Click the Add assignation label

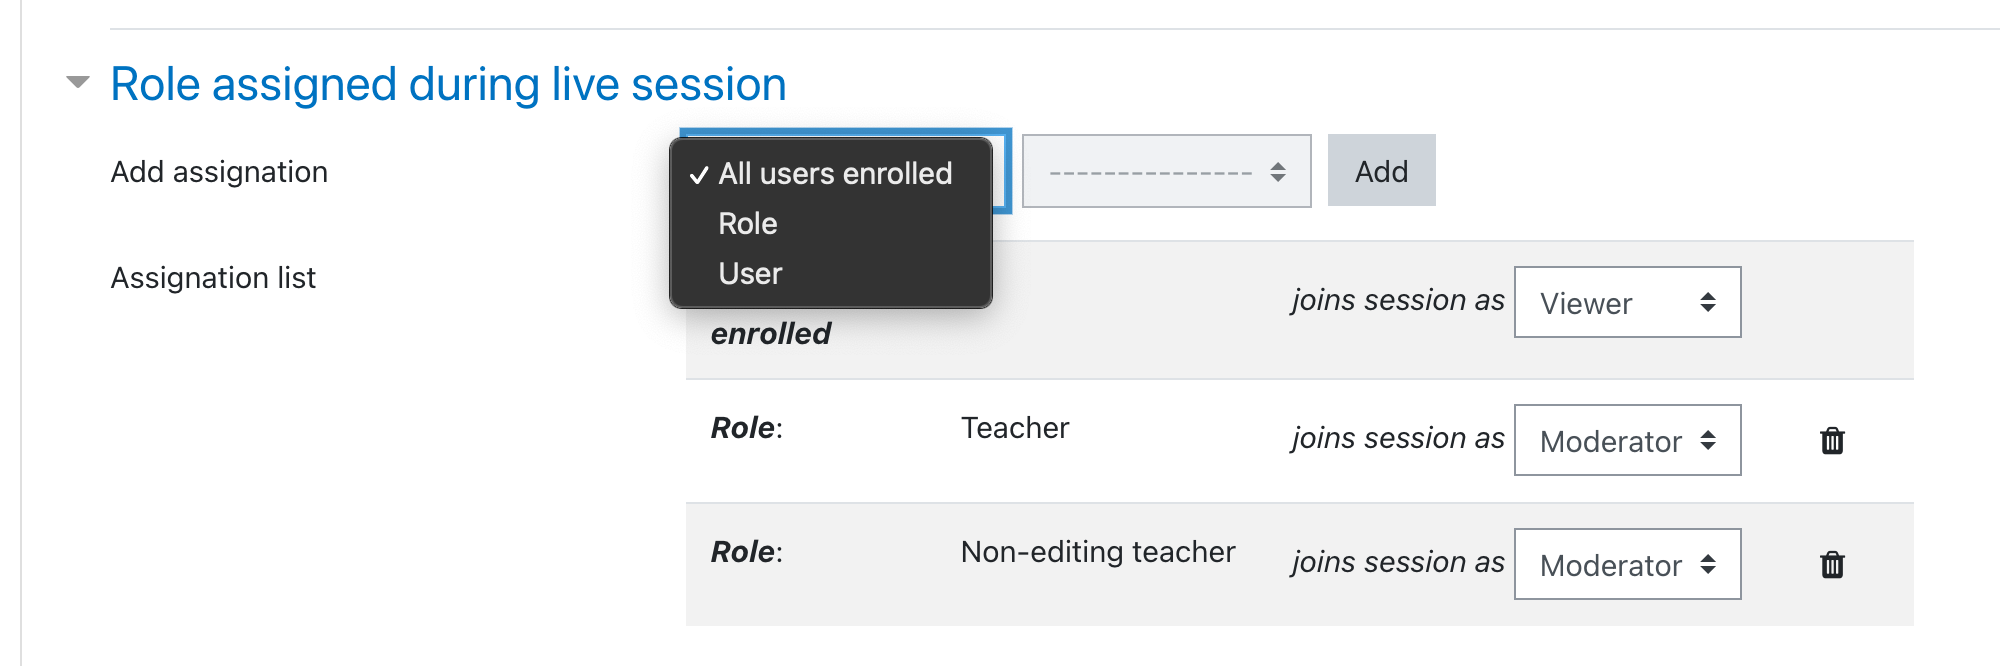(219, 172)
